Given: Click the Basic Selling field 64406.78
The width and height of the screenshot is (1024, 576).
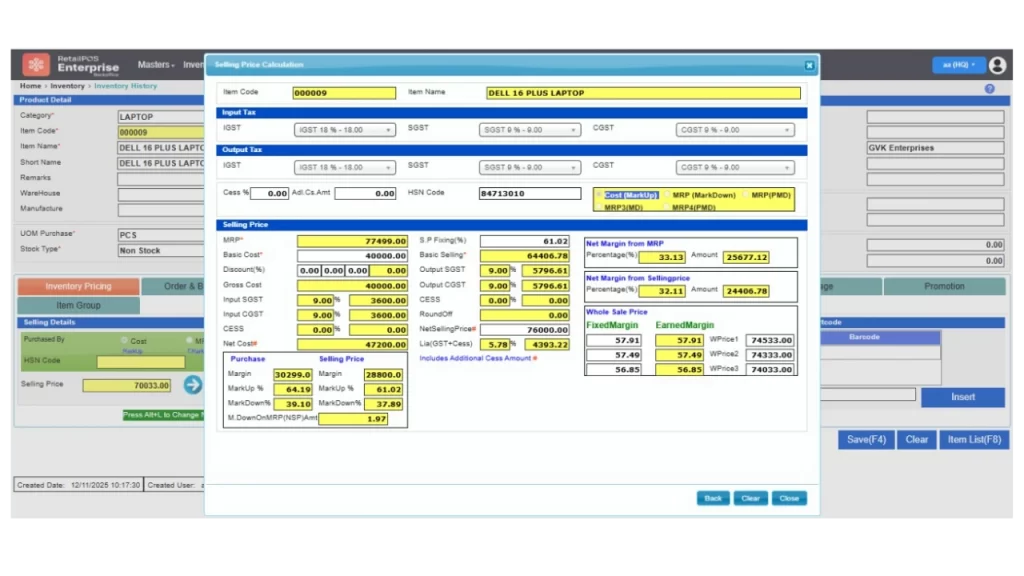Looking at the screenshot, I should 524,256.
